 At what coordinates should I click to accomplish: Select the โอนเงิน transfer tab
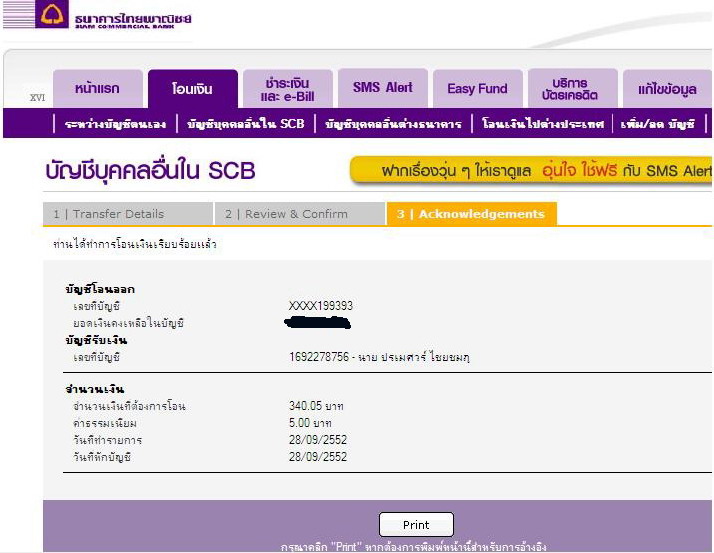193,88
